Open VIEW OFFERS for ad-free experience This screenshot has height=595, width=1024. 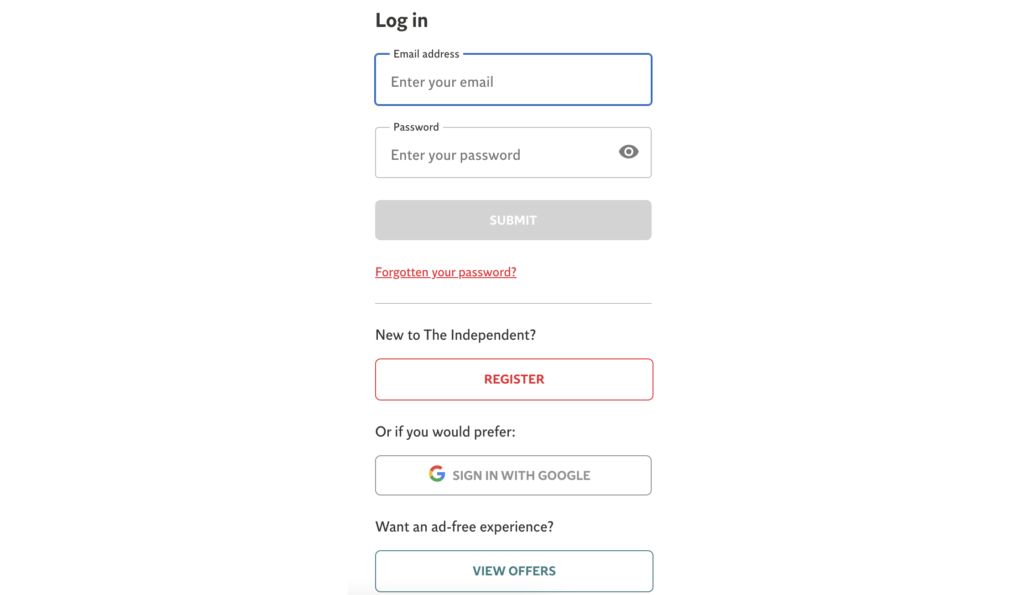coord(514,571)
